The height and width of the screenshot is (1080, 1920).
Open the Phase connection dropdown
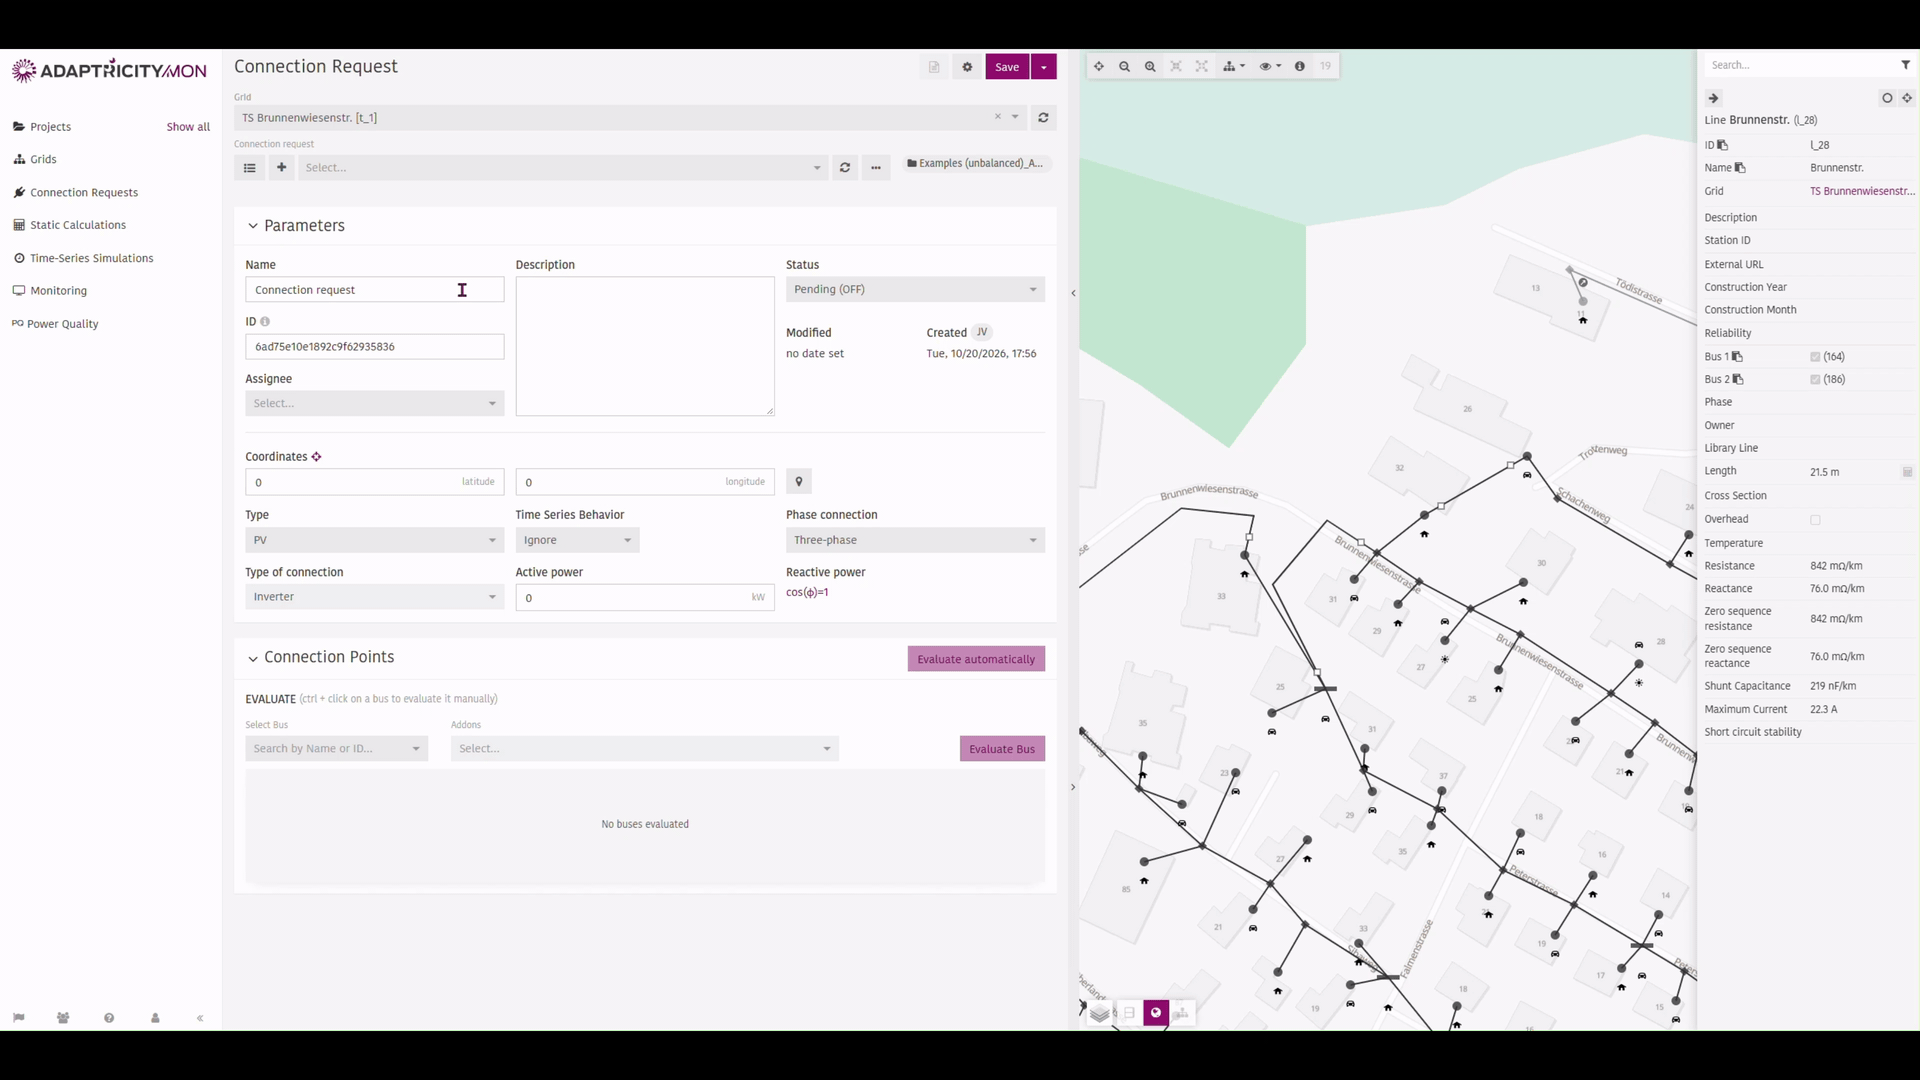915,540
